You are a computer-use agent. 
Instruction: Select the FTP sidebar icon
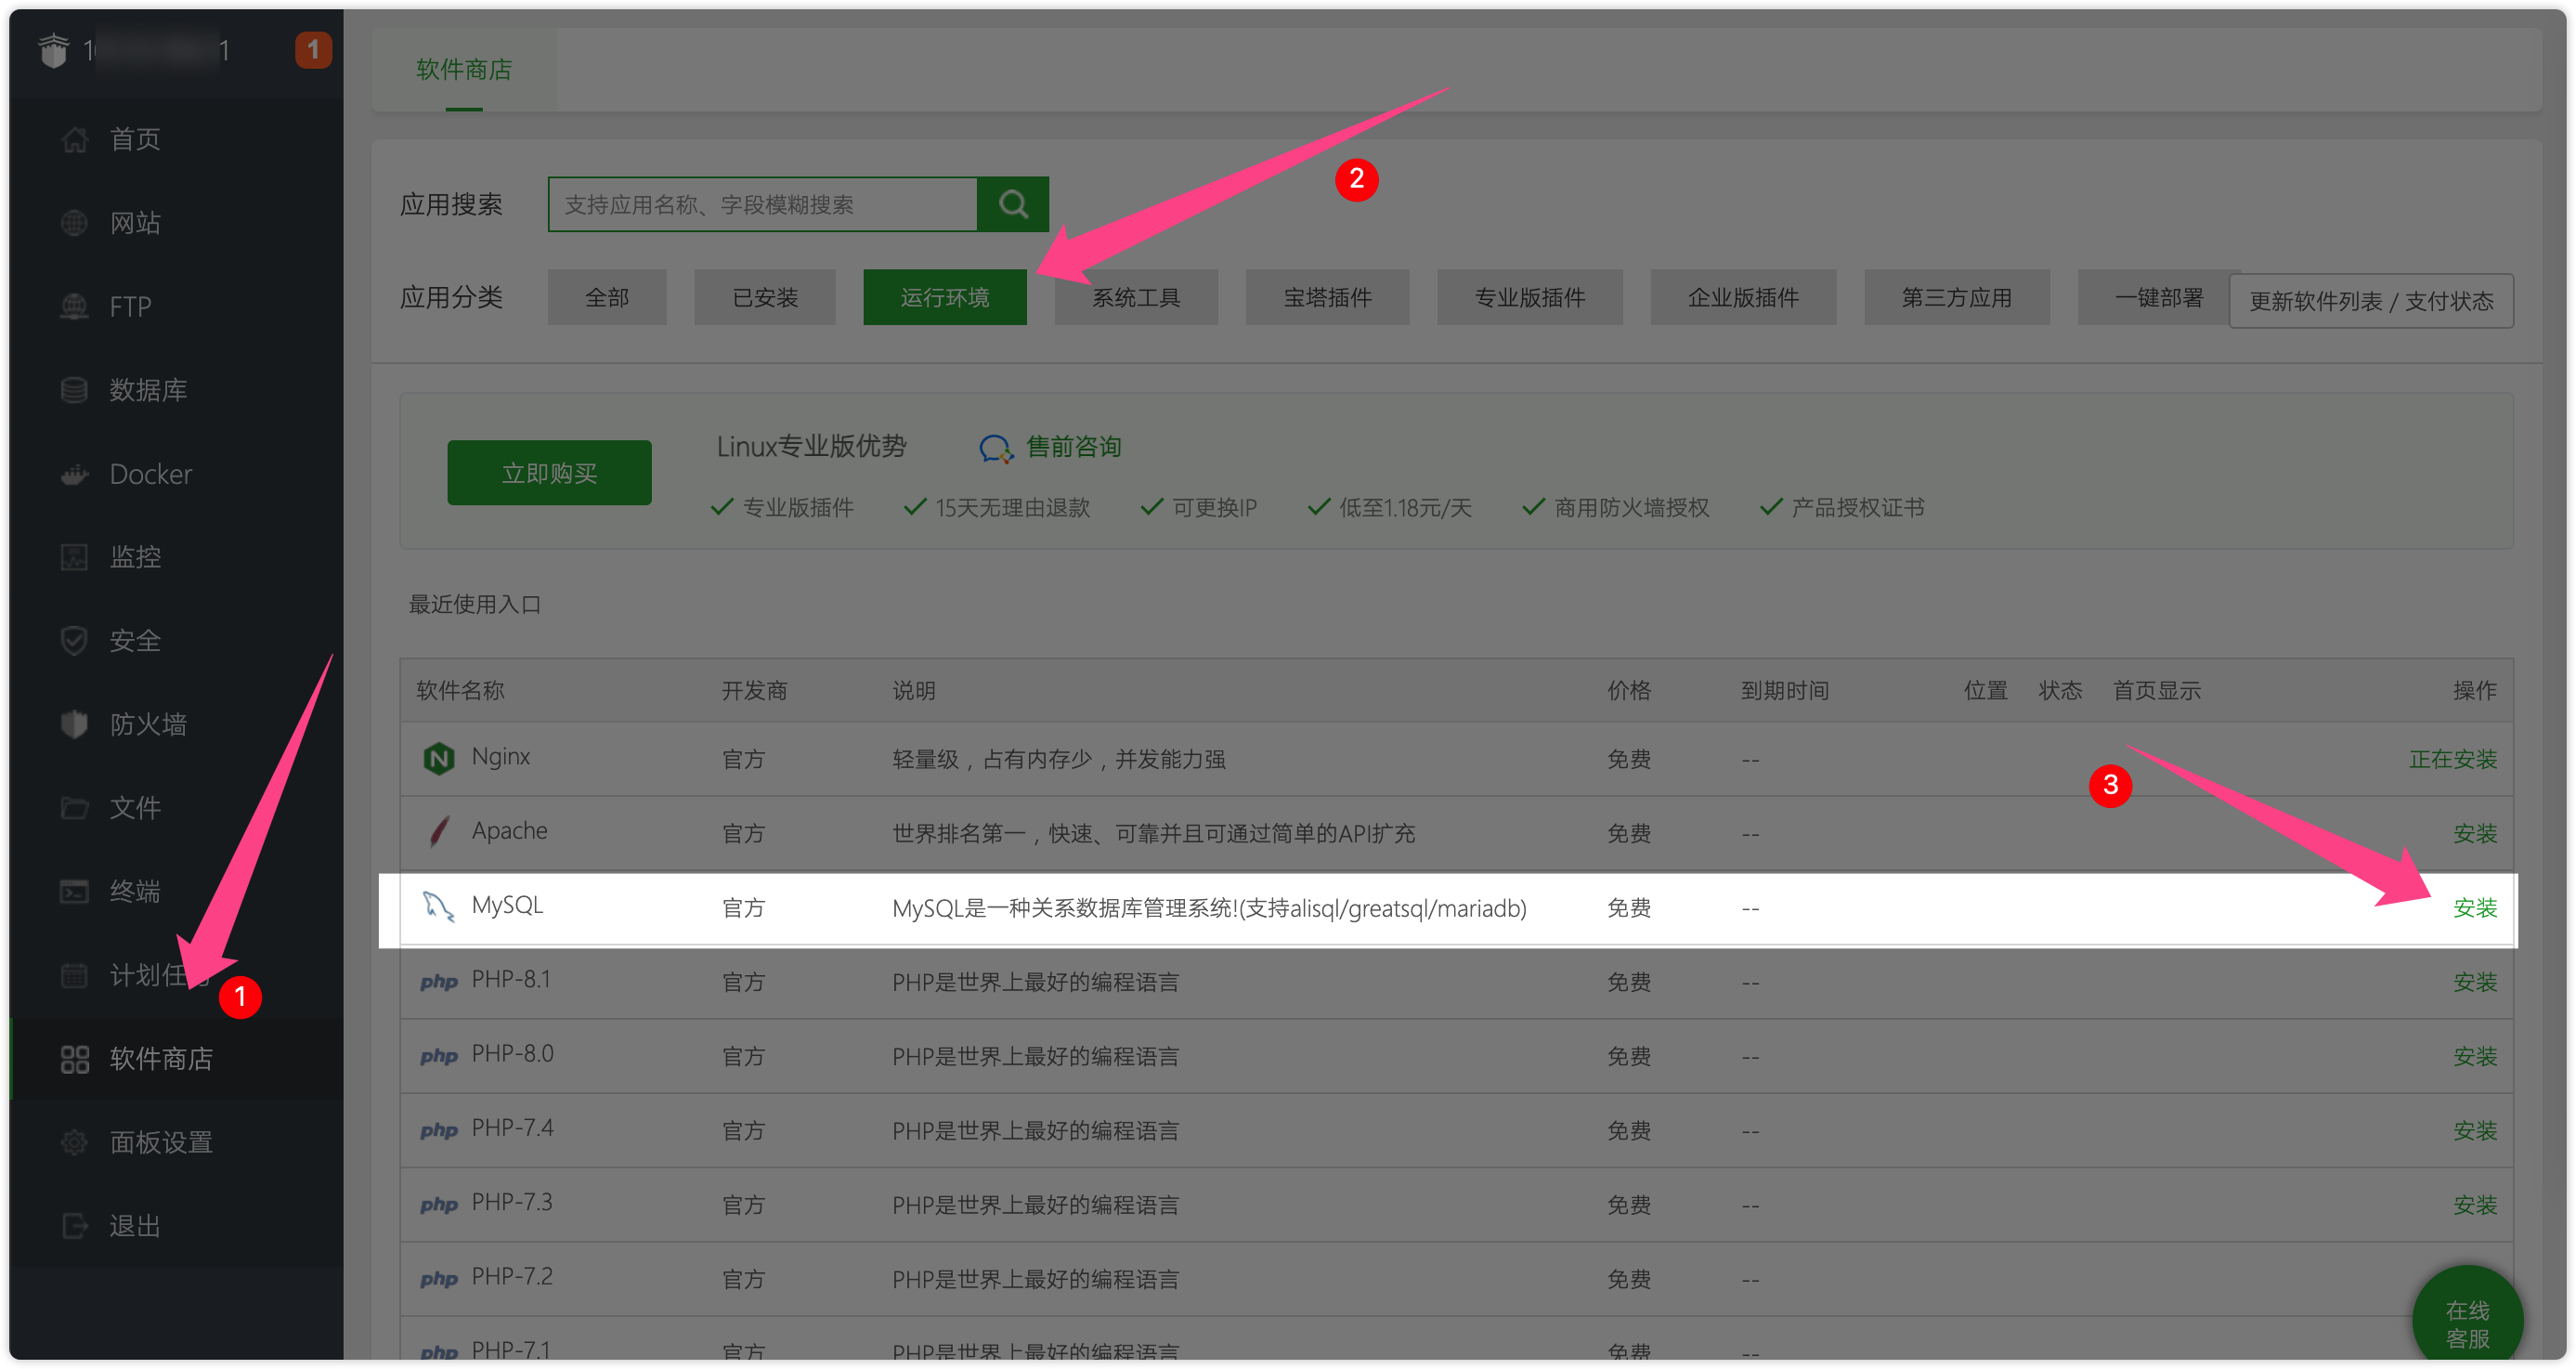click(x=74, y=306)
